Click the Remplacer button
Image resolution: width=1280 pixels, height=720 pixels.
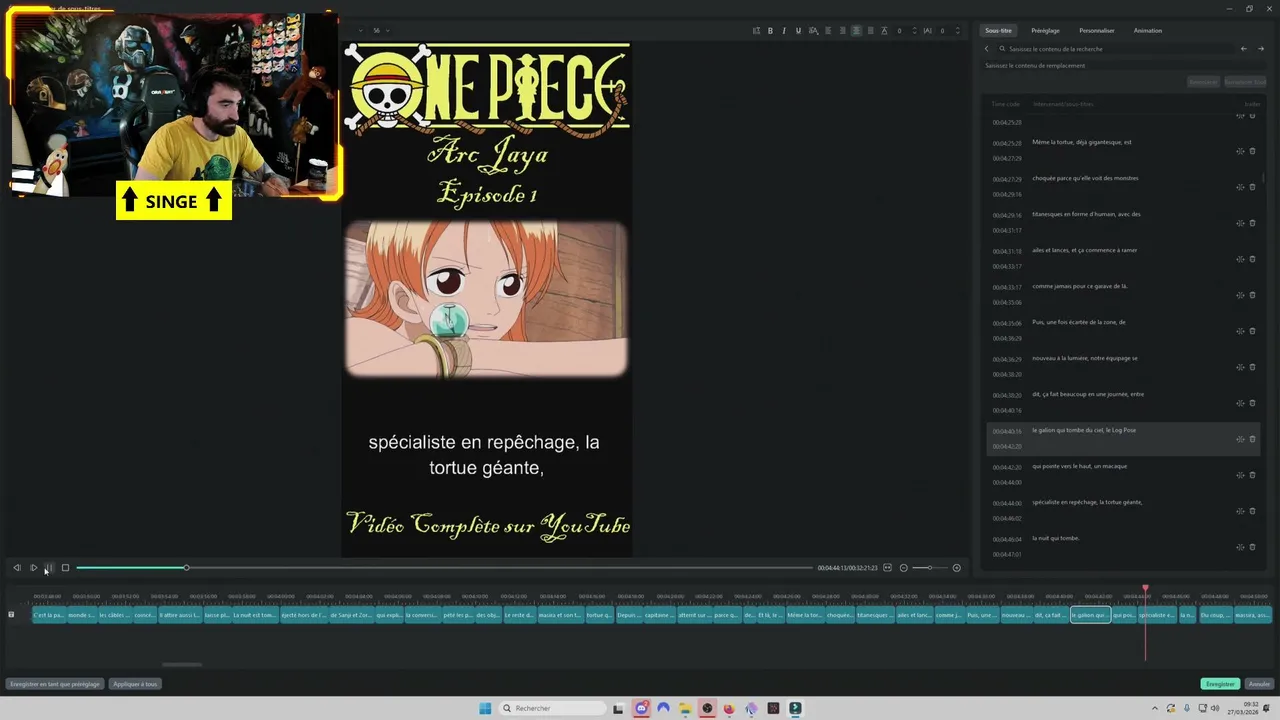click(x=1203, y=82)
